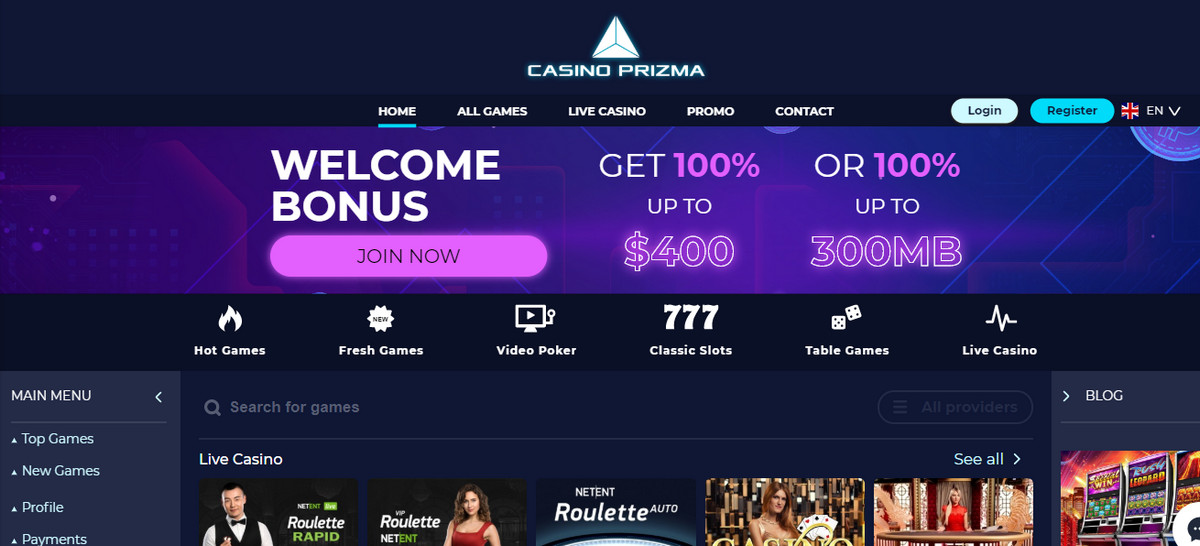Image resolution: width=1200 pixels, height=546 pixels.
Task: Expand the New Games menu entry
Action: pos(55,471)
